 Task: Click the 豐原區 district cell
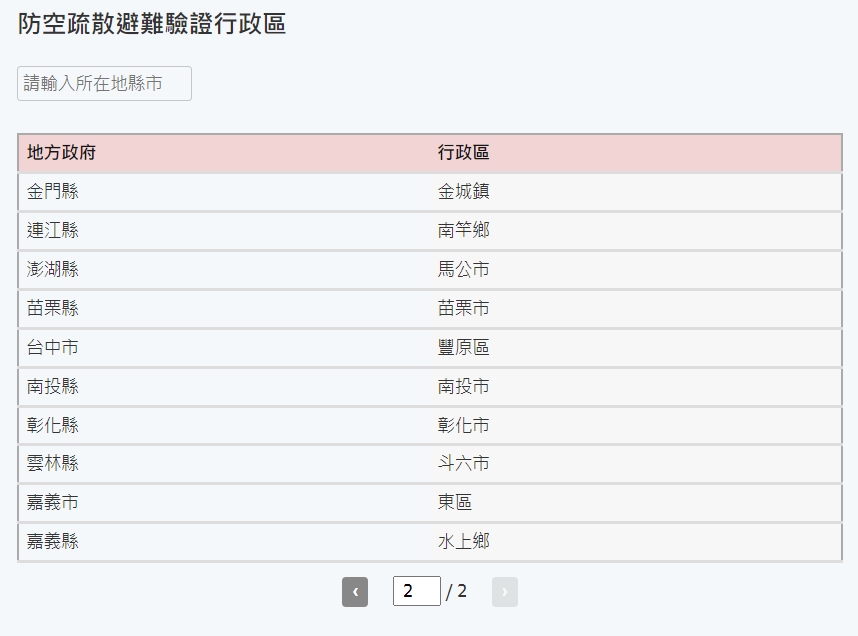[464, 348]
